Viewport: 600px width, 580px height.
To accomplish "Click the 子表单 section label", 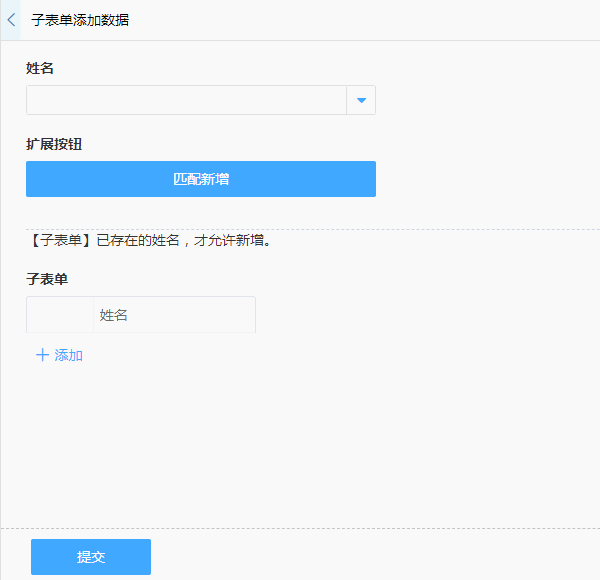I will tap(47, 279).
